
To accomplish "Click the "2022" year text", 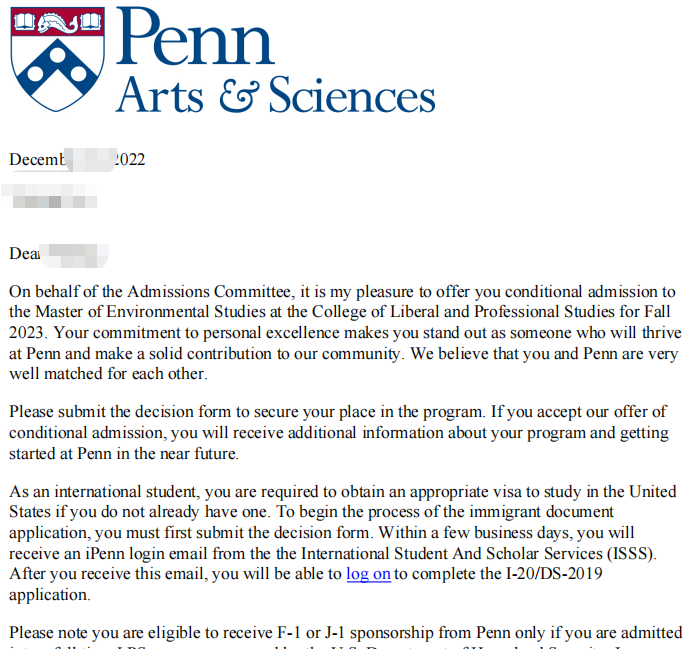I will click(x=130, y=160).
